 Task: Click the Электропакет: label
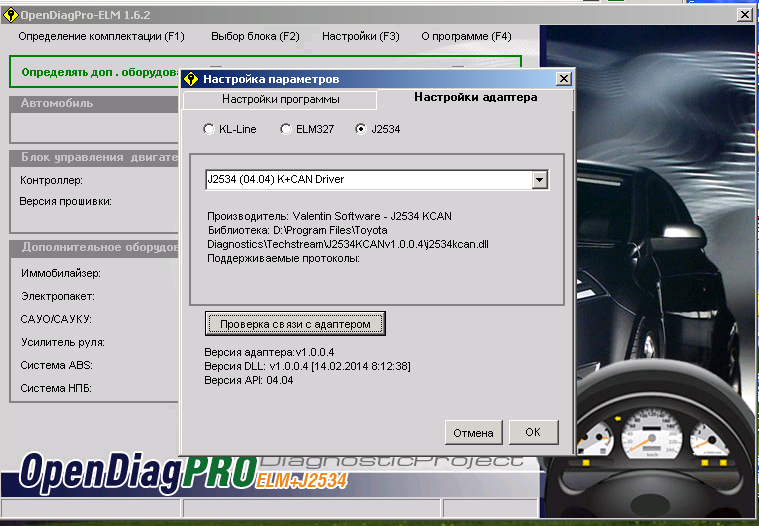click(58, 296)
